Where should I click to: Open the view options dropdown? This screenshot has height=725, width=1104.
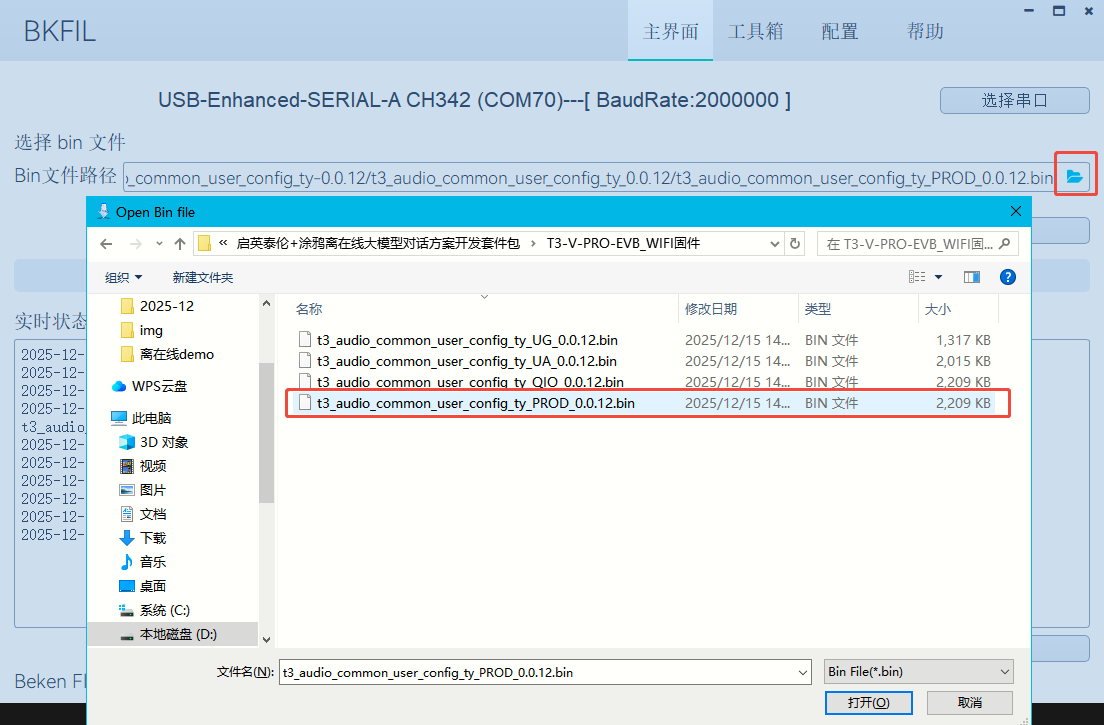[x=938, y=277]
